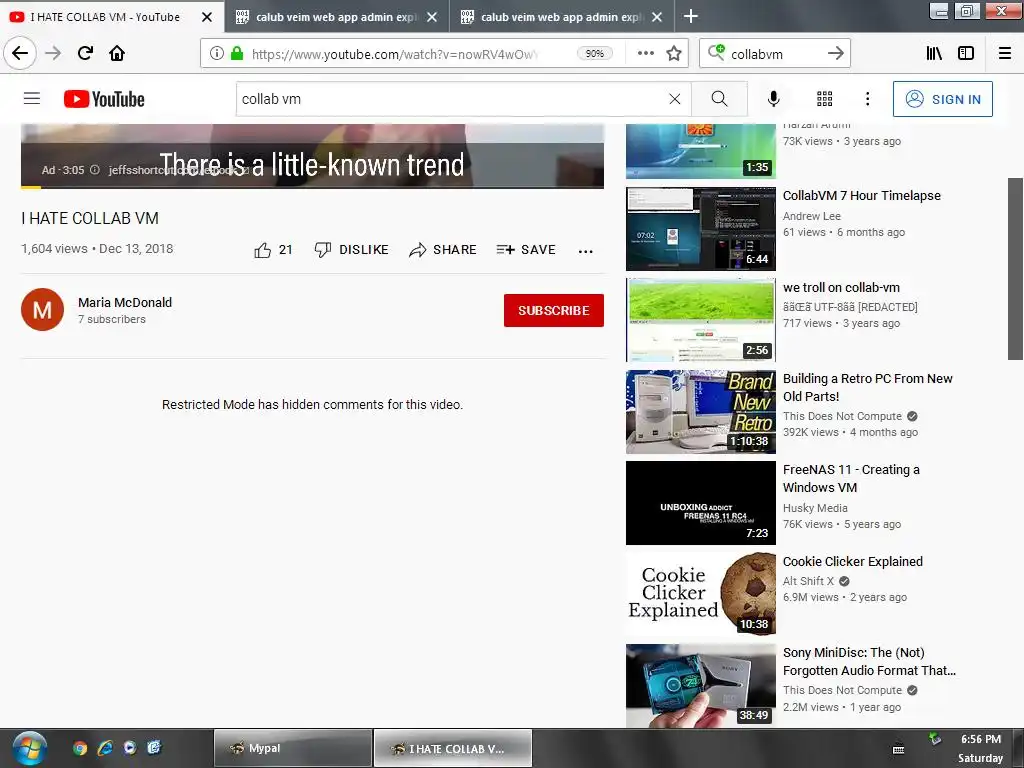Viewport: 1024px width, 768px height.
Task: Open new browser tab plus button
Action: coord(690,16)
